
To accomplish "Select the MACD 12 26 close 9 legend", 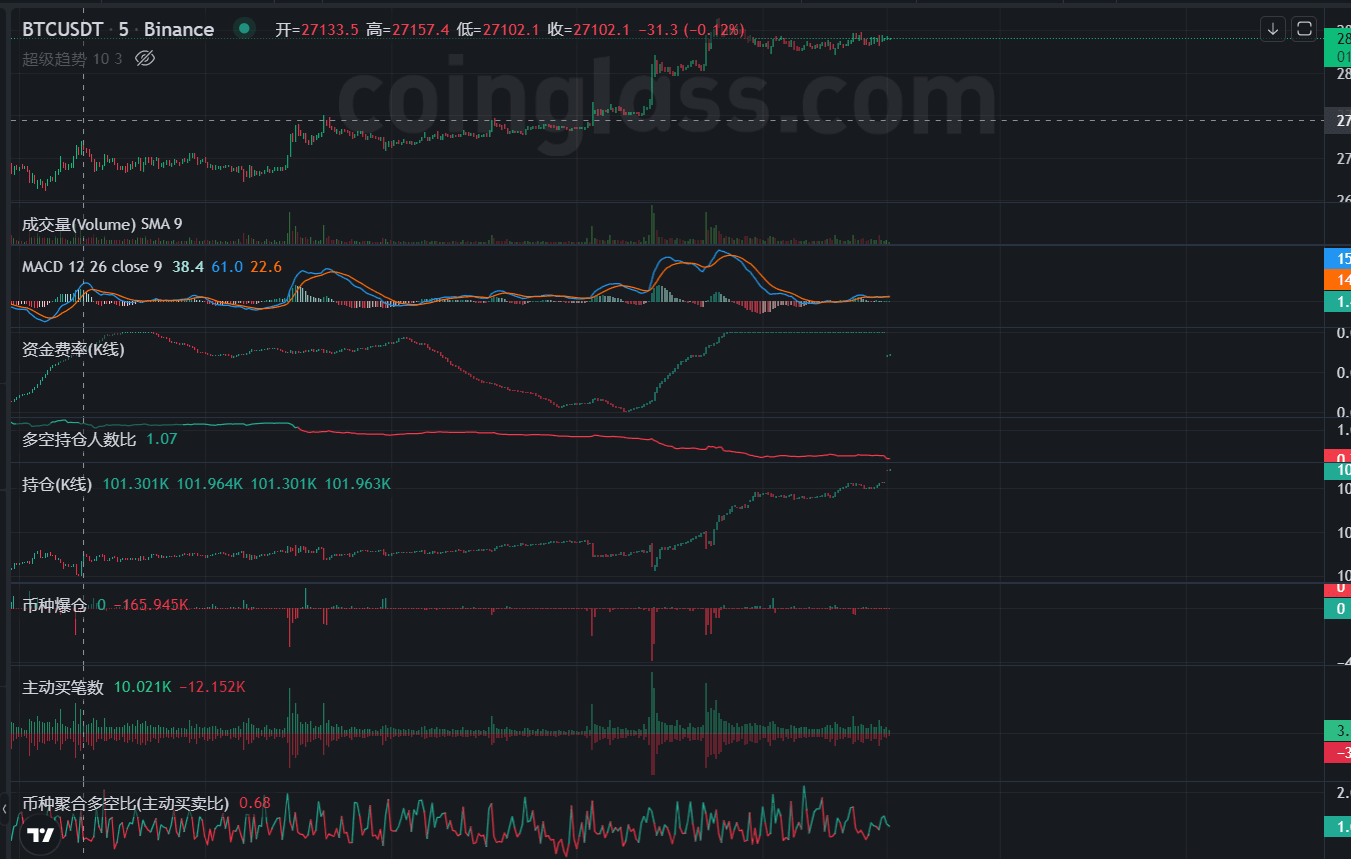I will coord(92,267).
